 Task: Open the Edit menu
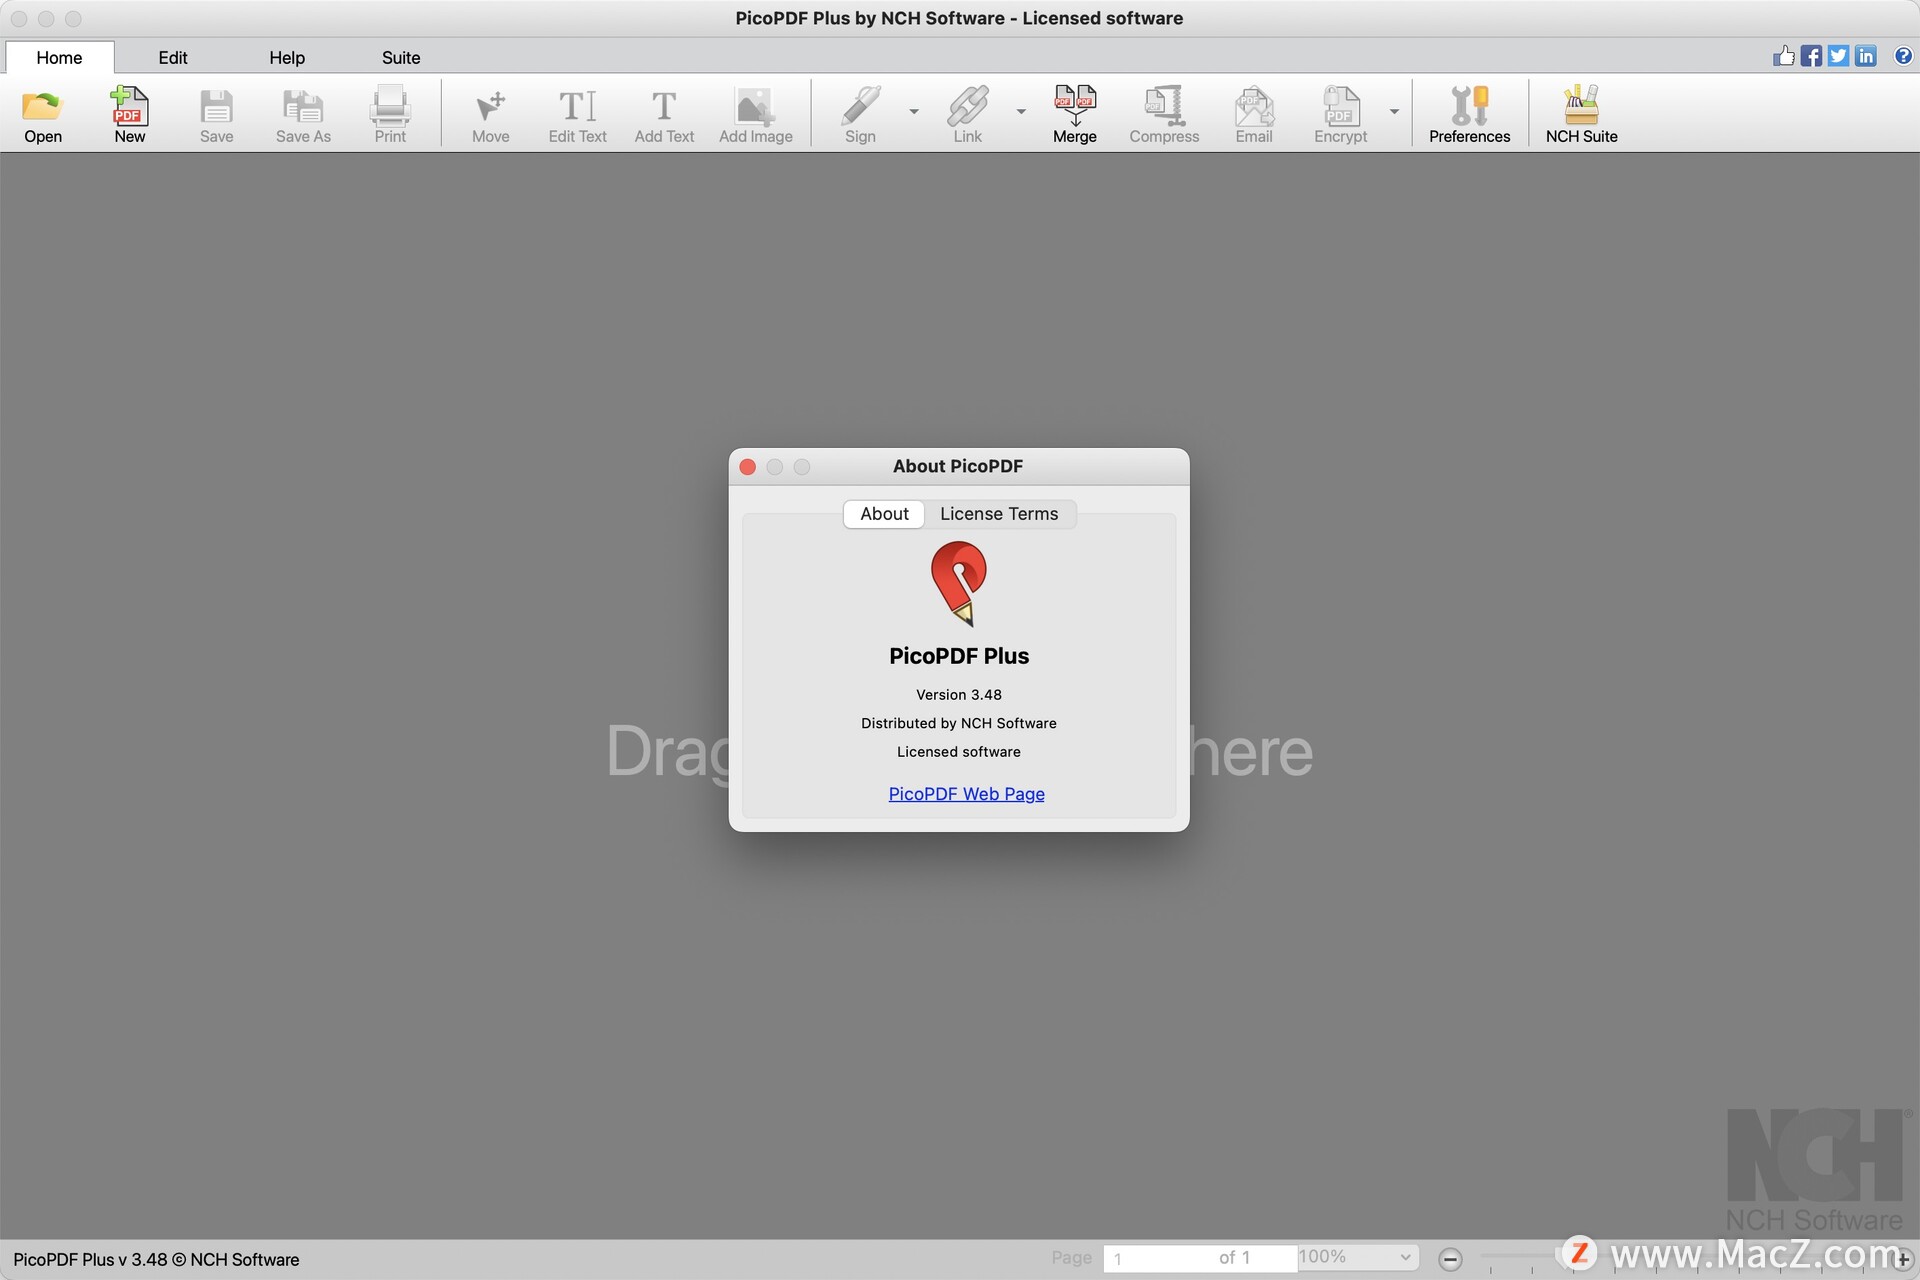[x=171, y=57]
